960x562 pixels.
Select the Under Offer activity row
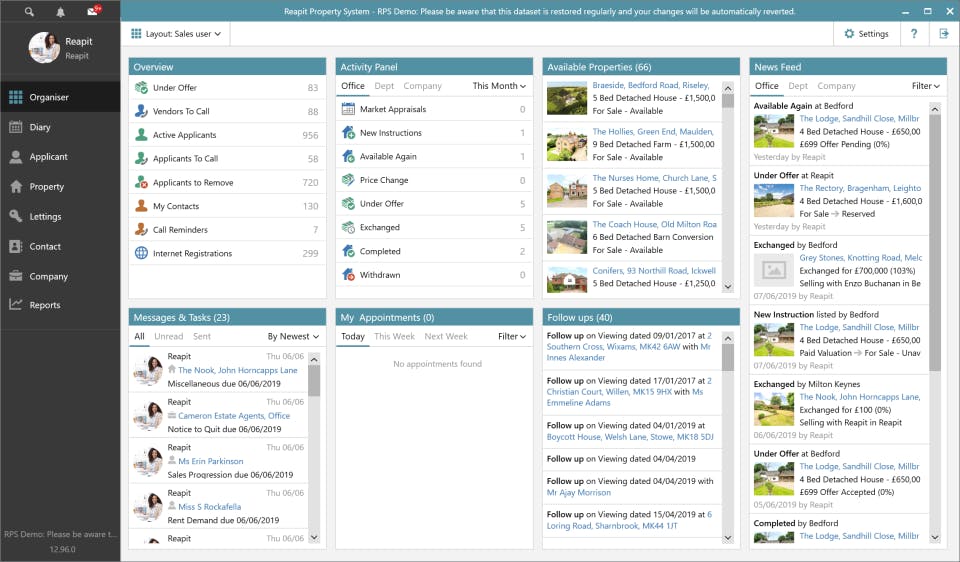pos(434,203)
